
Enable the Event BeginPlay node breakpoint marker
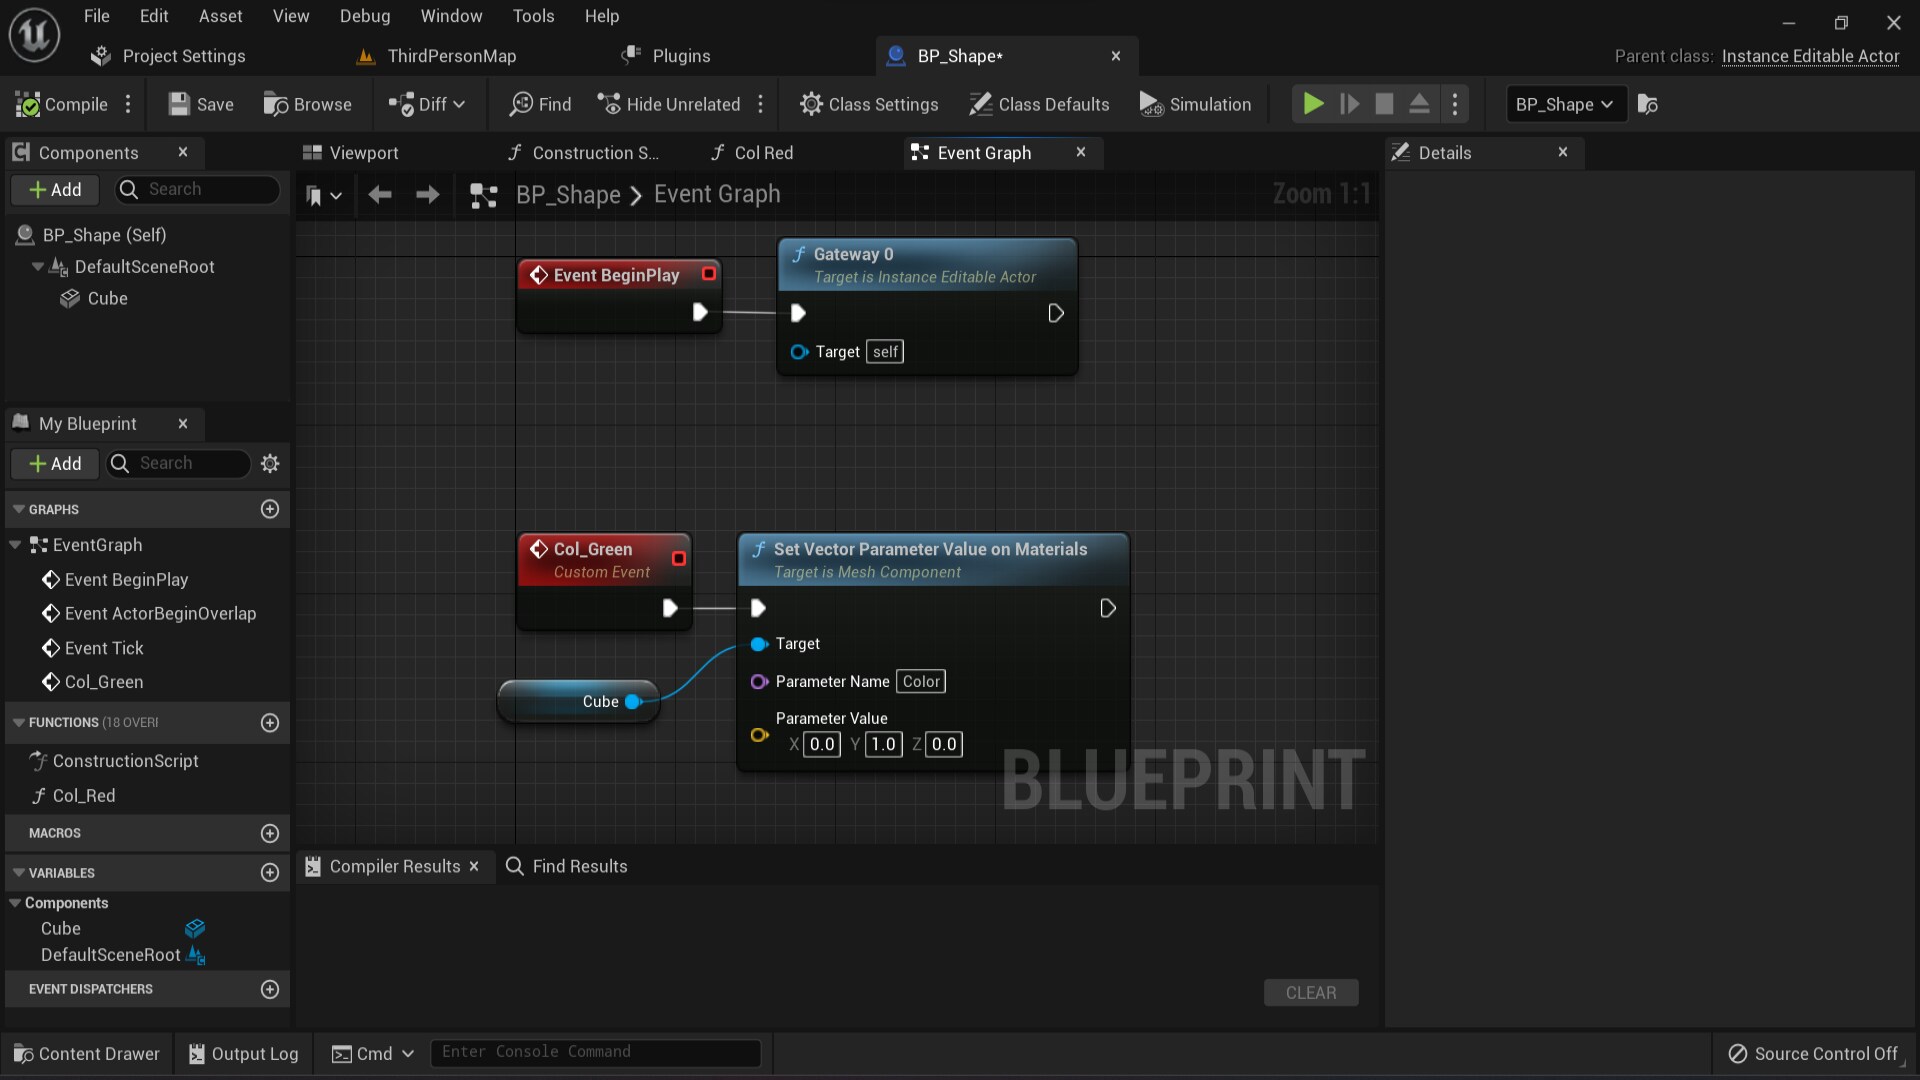pyautogui.click(x=708, y=274)
